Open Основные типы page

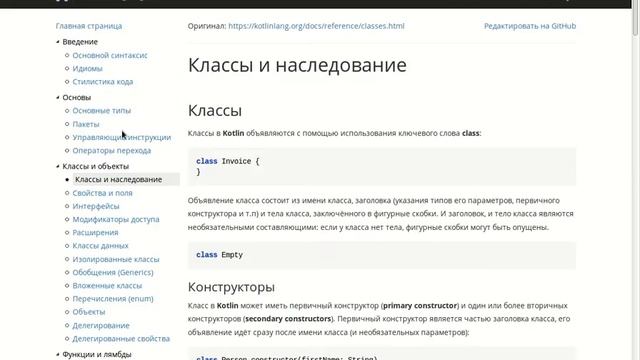coord(102,111)
